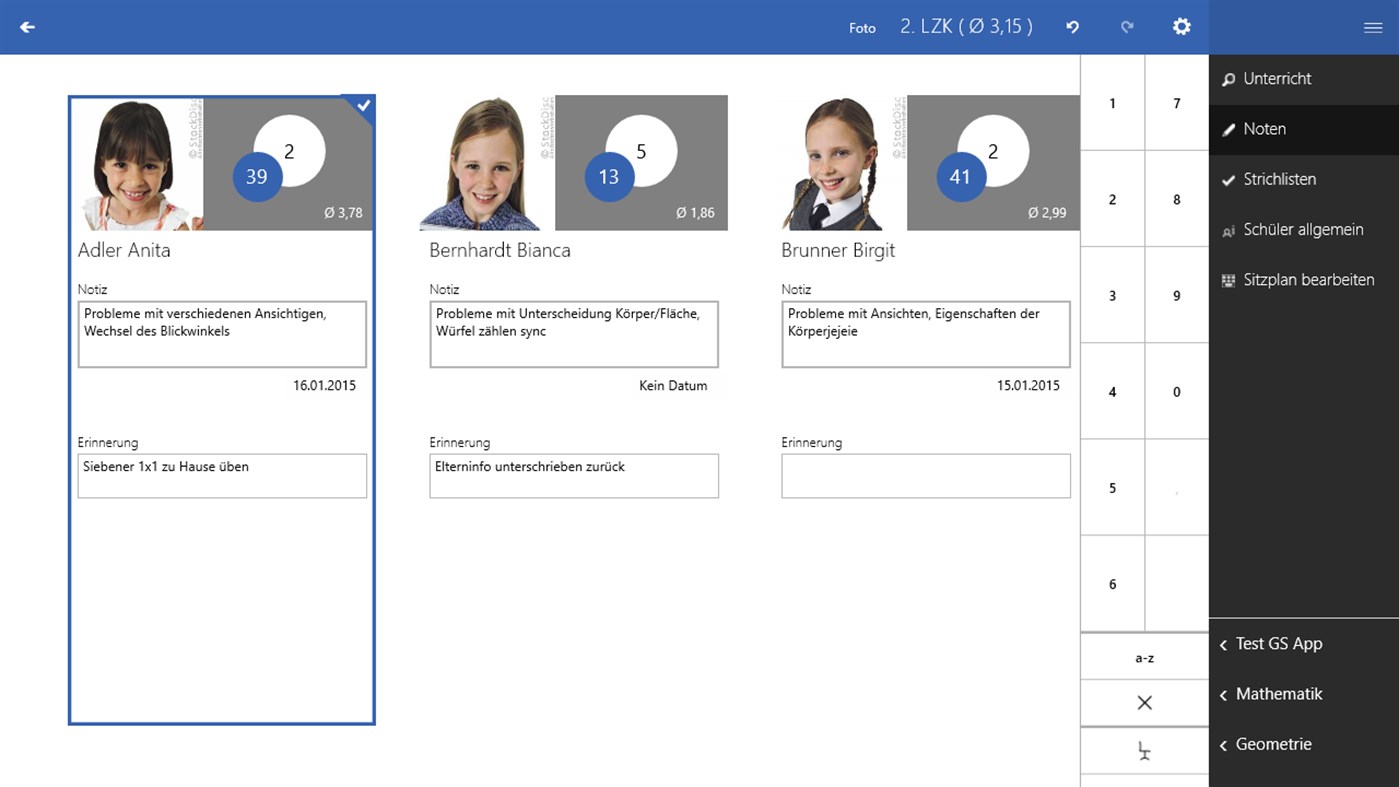Click the redo arrow icon
This screenshot has width=1399, height=787.
pyautogui.click(x=1127, y=27)
